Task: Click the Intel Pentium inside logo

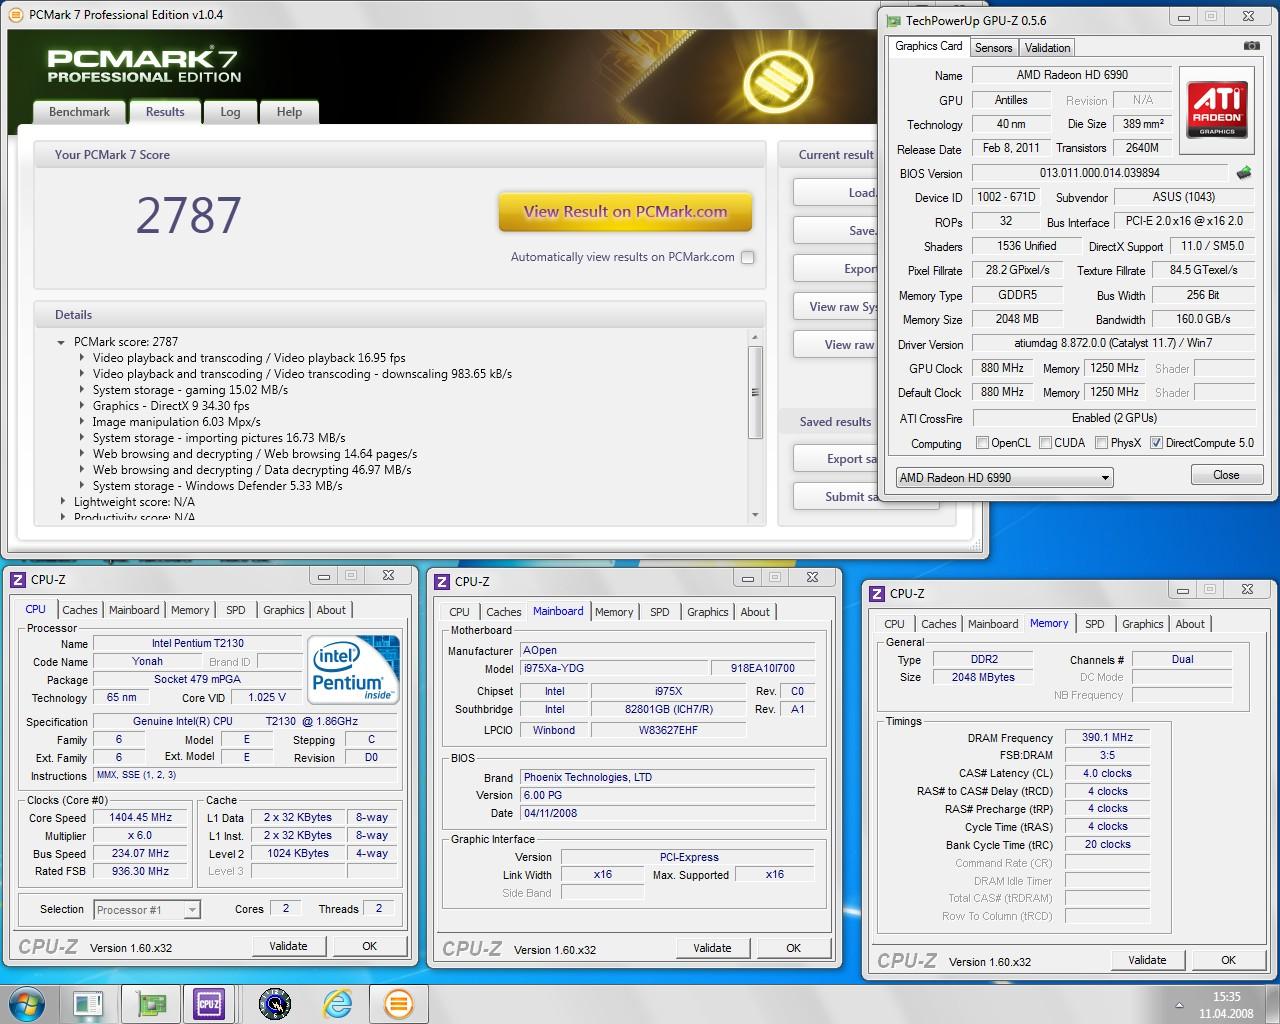Action: coord(354,668)
